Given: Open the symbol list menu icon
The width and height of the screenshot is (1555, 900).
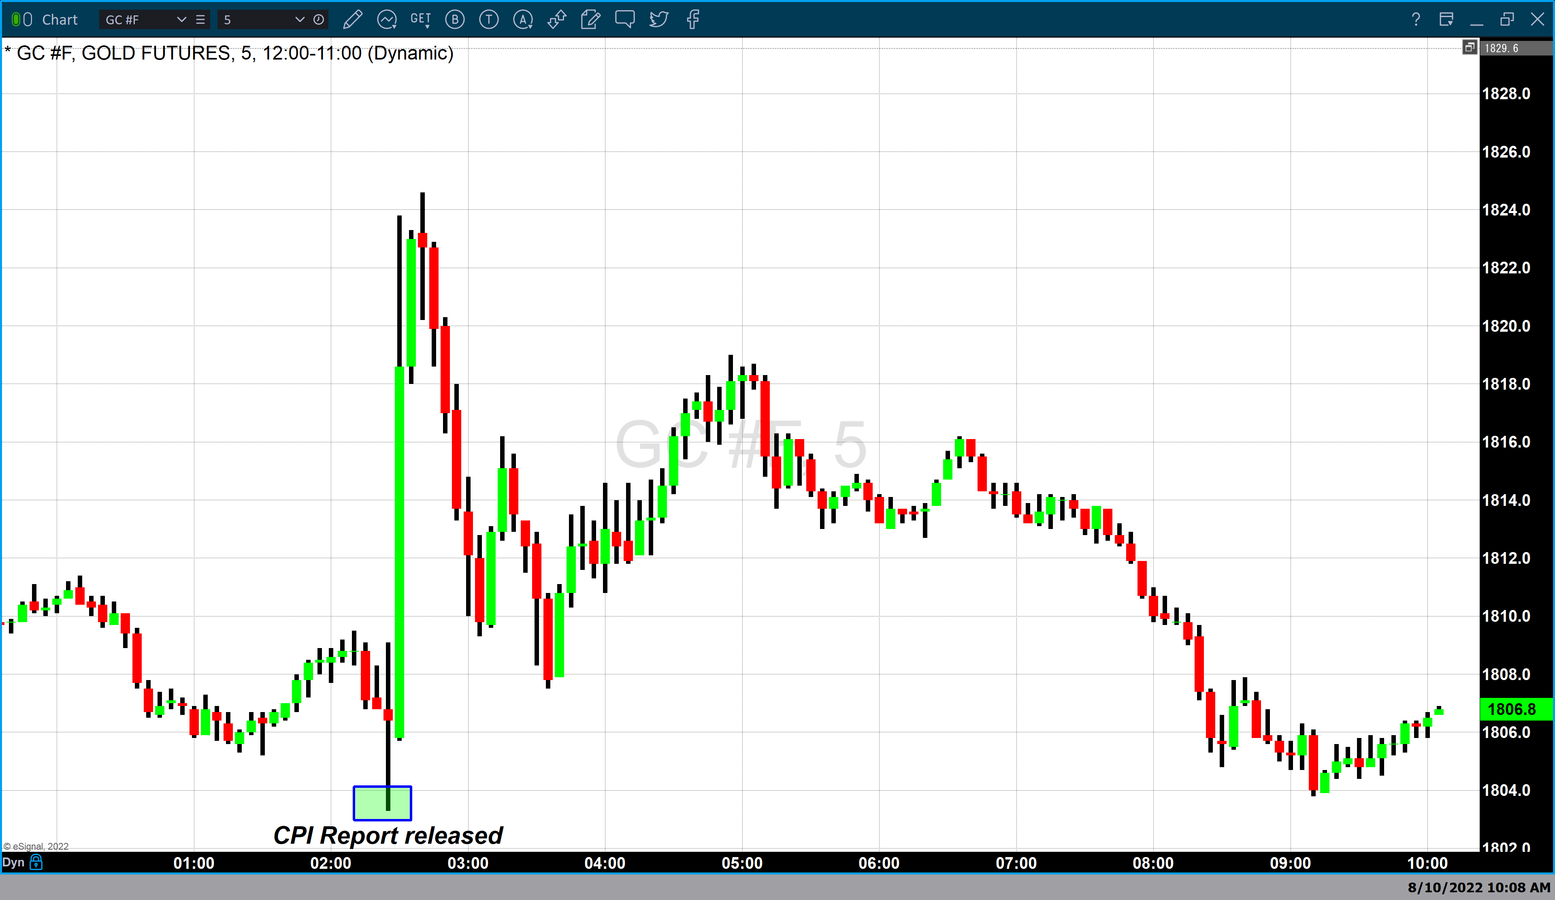Looking at the screenshot, I should [201, 19].
